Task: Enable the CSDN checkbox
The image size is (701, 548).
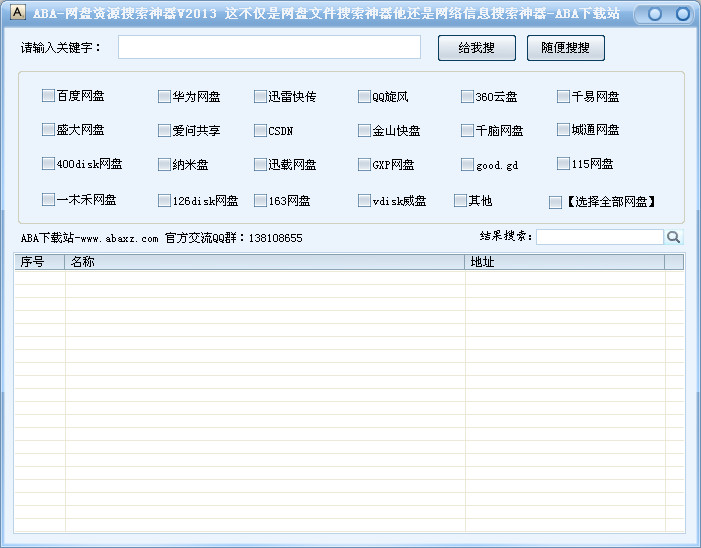Action: (x=260, y=131)
